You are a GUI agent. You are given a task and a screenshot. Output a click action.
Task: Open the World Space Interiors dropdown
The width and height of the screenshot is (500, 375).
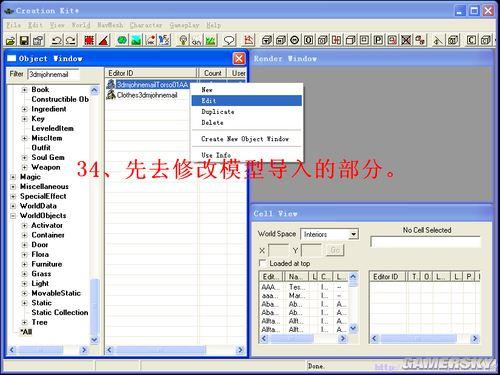(329, 234)
